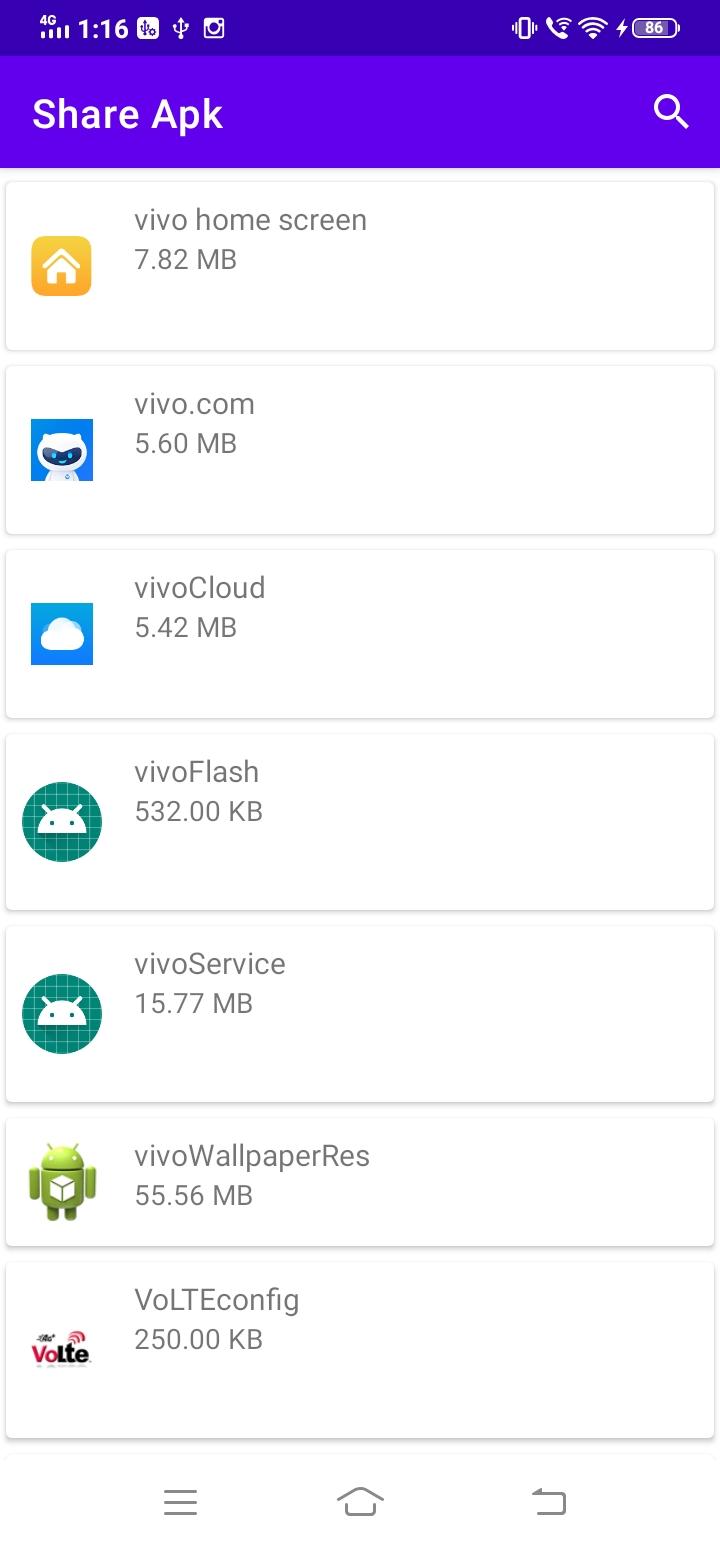Screen dimensions: 720x1544
Task: Tap the vivoWallpaperRes green Android icon
Action: (62, 1182)
